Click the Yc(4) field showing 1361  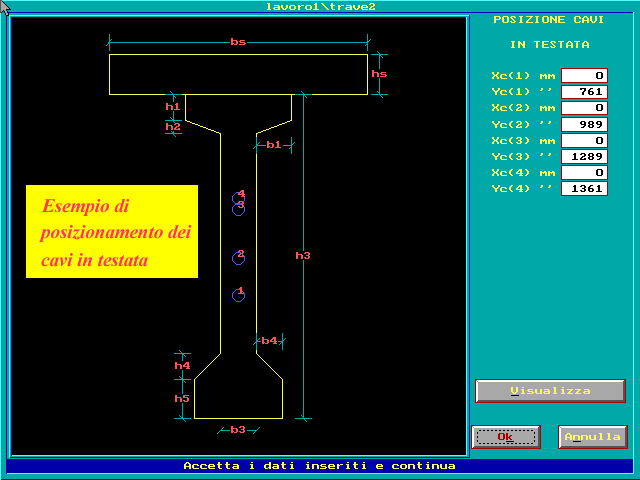pos(584,189)
